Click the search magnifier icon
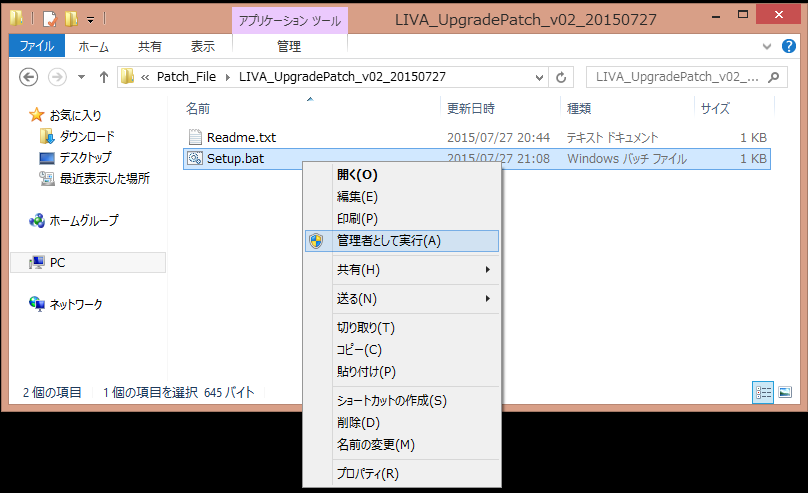808x493 pixels. coord(773,77)
